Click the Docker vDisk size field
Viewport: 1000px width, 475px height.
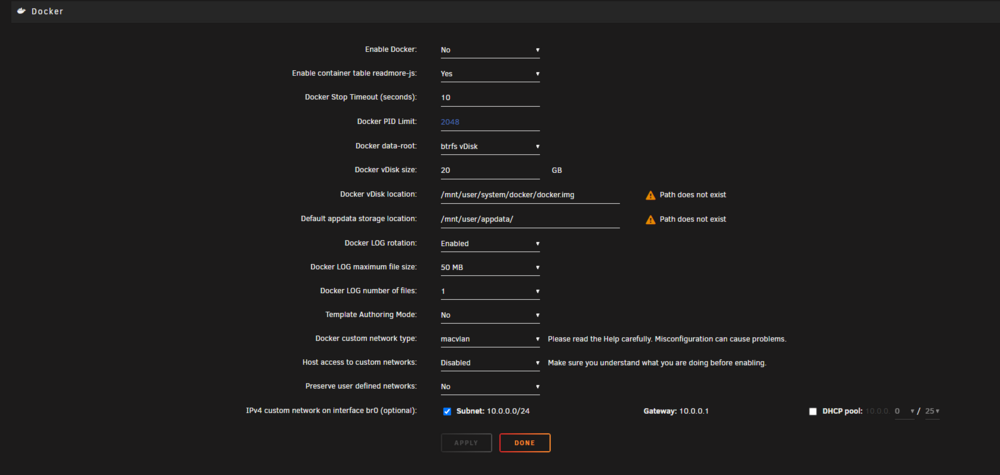click(x=490, y=170)
